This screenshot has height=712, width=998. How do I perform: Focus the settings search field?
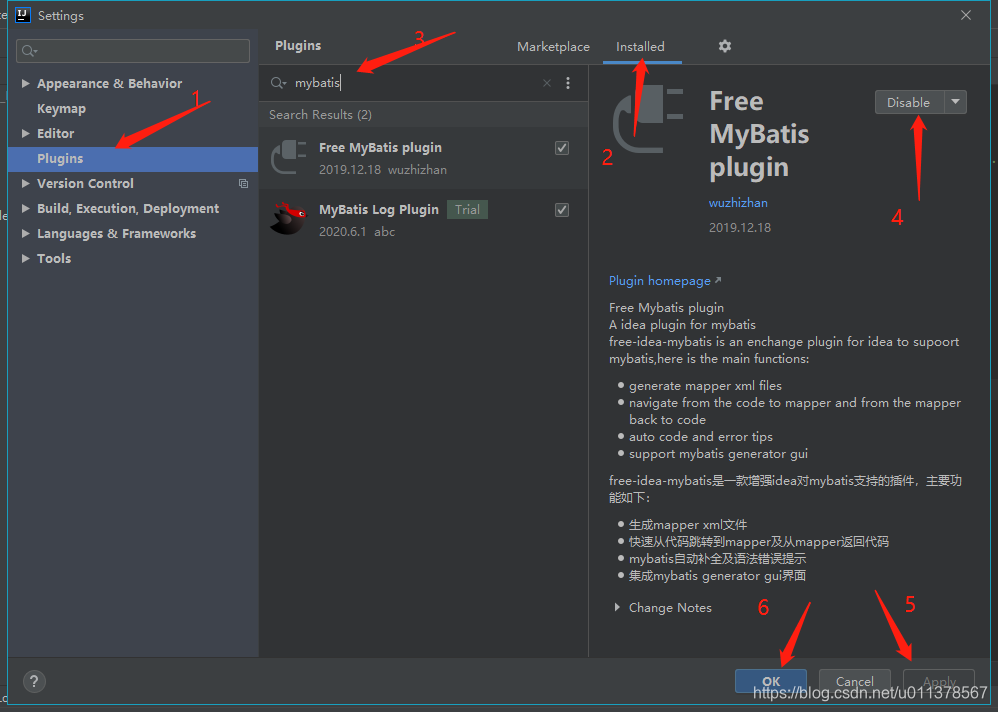point(133,51)
